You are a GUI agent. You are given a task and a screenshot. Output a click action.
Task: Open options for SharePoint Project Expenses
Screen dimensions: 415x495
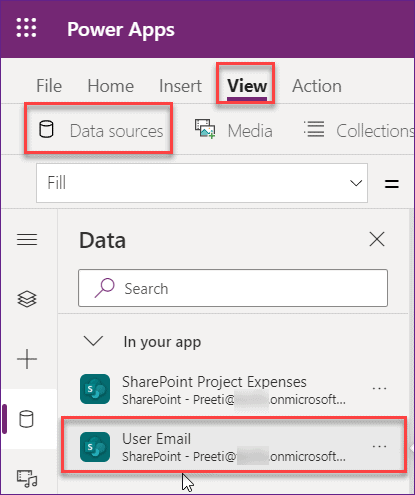[379, 389]
